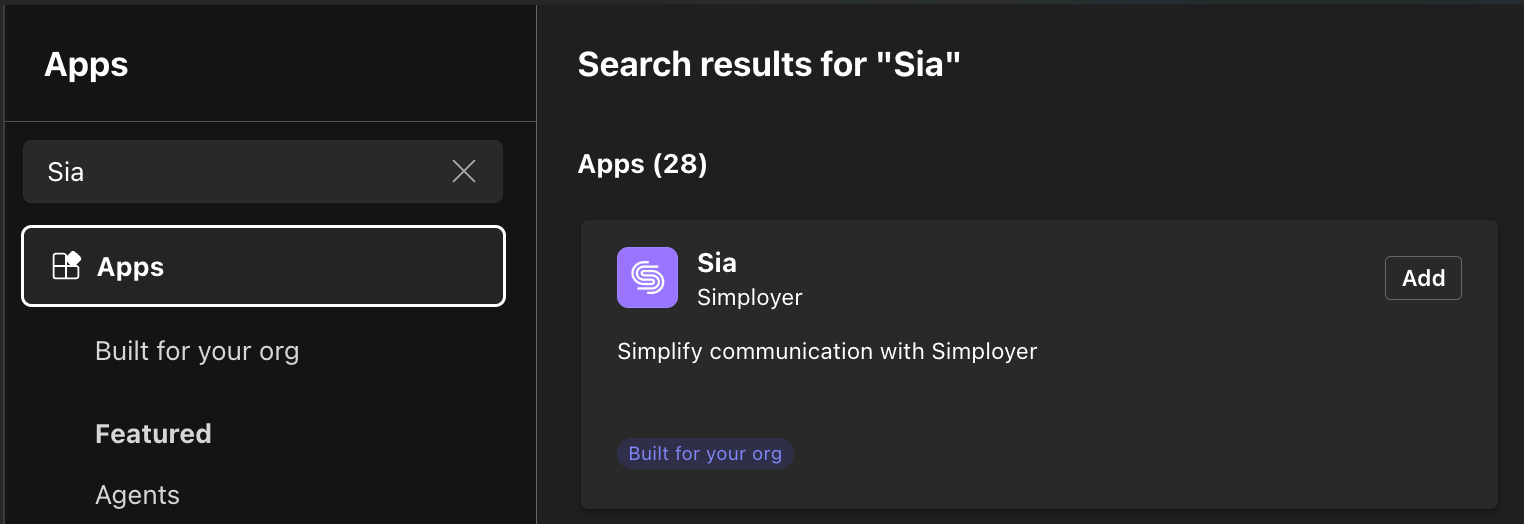Click the Apps grid icon in sidebar

[66, 266]
